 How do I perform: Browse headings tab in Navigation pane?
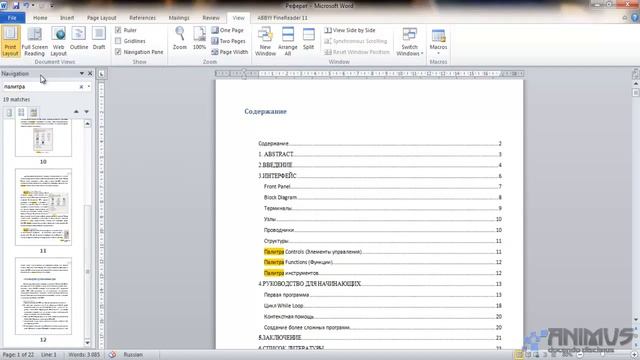(x=9, y=112)
